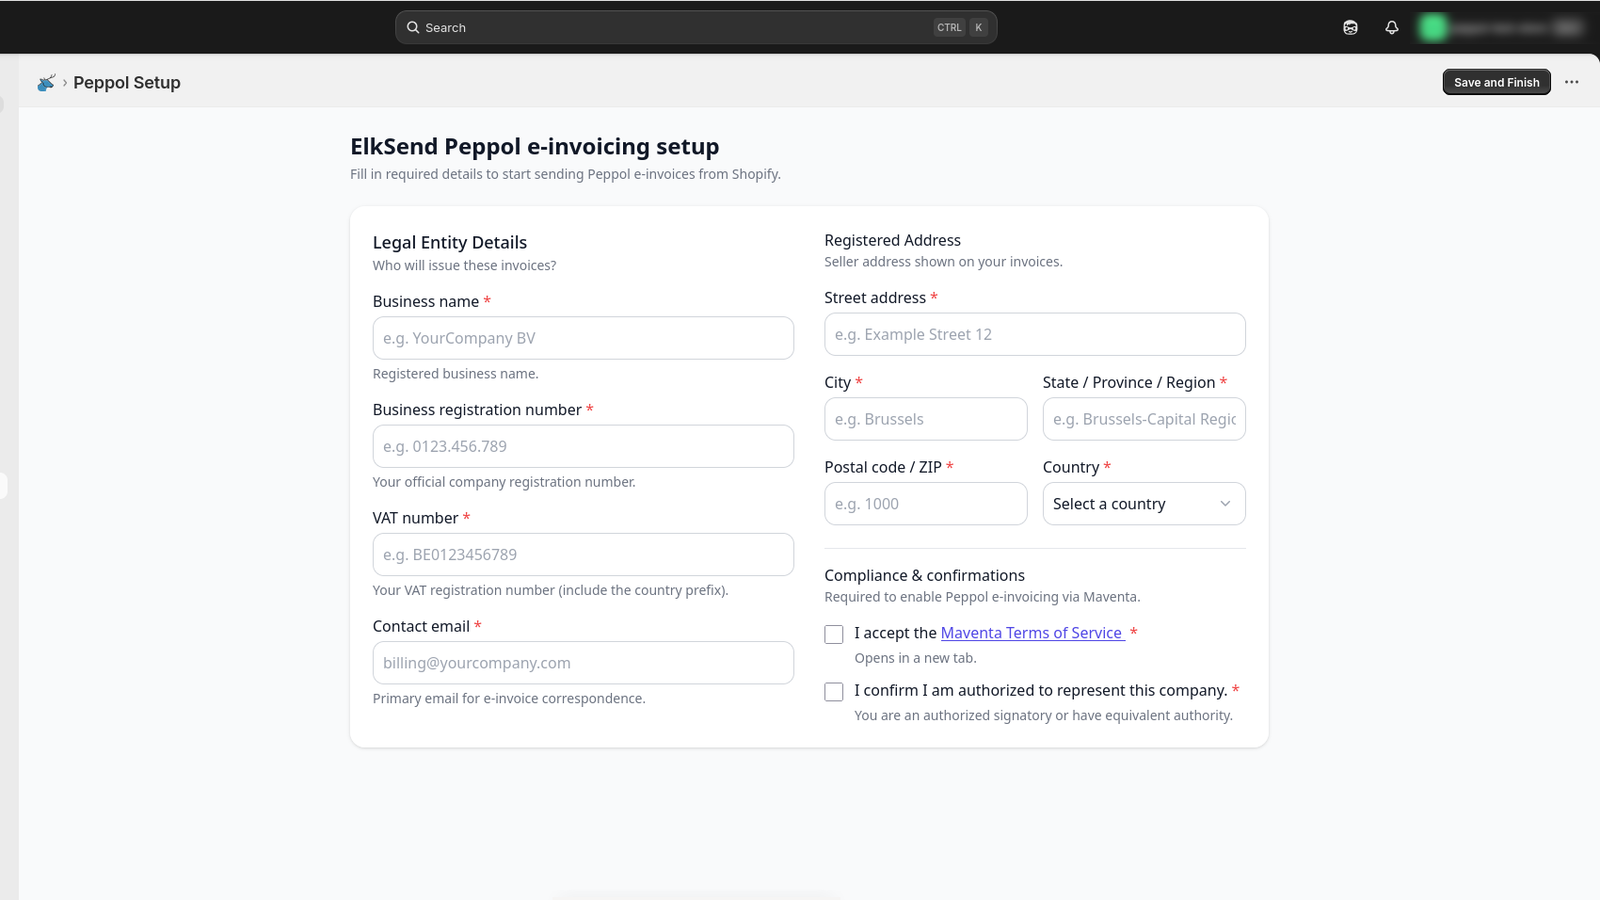Screen dimensions: 1600x900
Task: Focus the top Search field
Action: coord(696,28)
